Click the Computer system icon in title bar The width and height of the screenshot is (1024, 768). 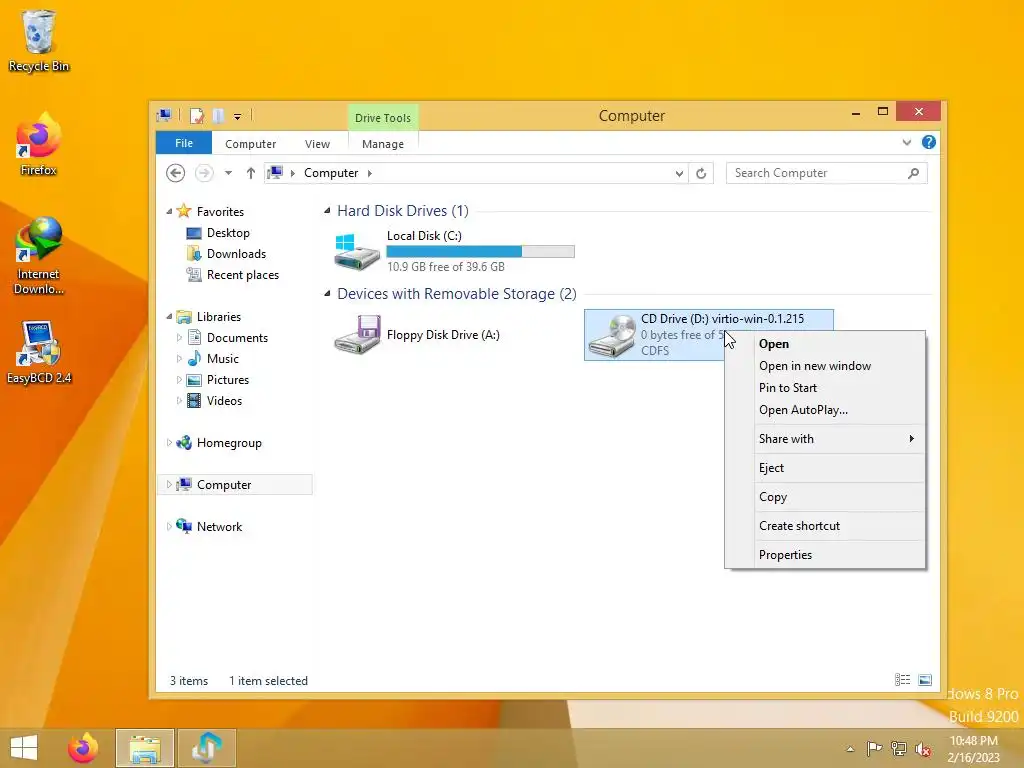164,116
